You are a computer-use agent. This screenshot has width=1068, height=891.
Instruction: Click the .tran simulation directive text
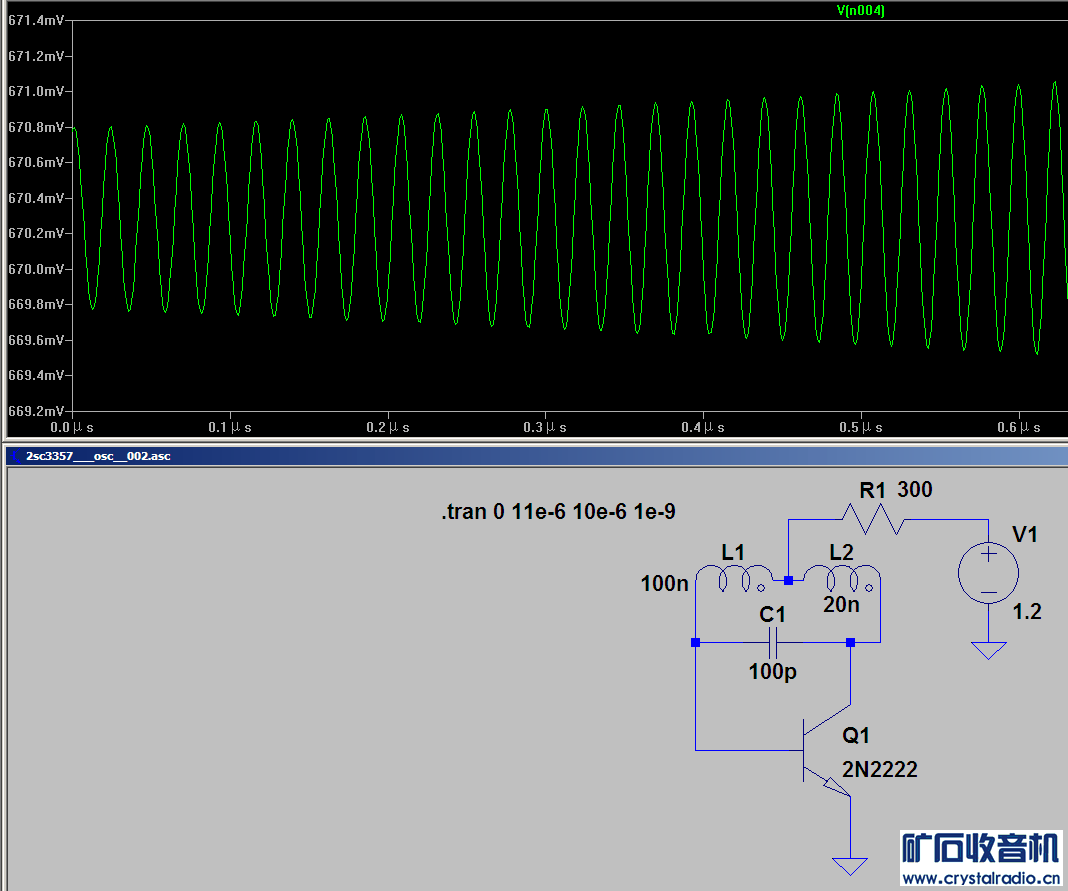[558, 512]
